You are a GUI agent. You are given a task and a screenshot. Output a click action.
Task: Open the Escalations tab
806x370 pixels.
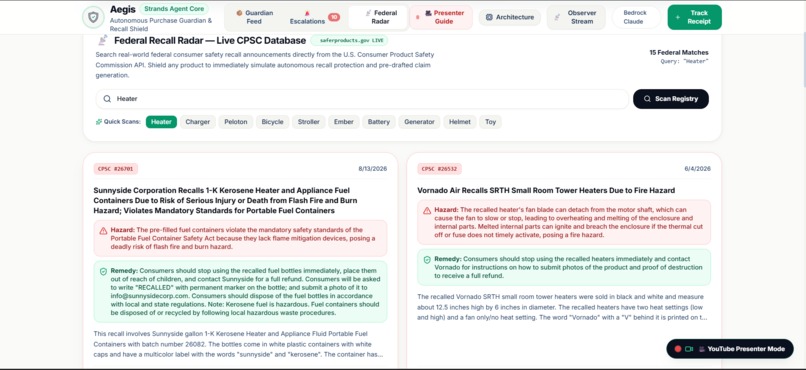point(314,17)
